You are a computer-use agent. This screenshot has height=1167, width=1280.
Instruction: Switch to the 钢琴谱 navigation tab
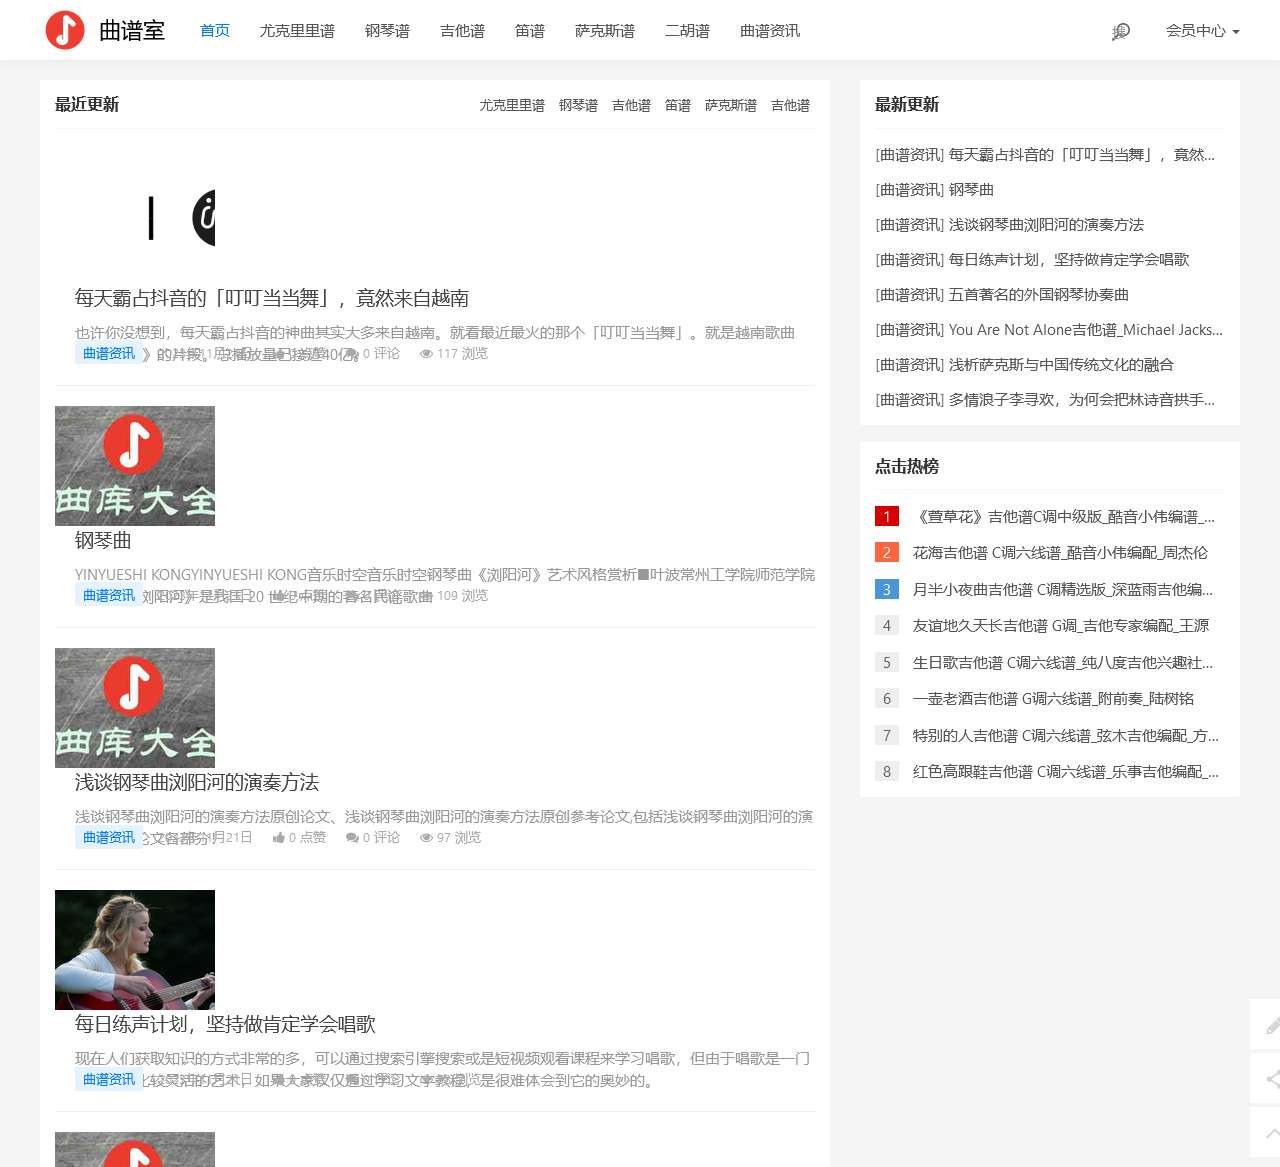[387, 31]
